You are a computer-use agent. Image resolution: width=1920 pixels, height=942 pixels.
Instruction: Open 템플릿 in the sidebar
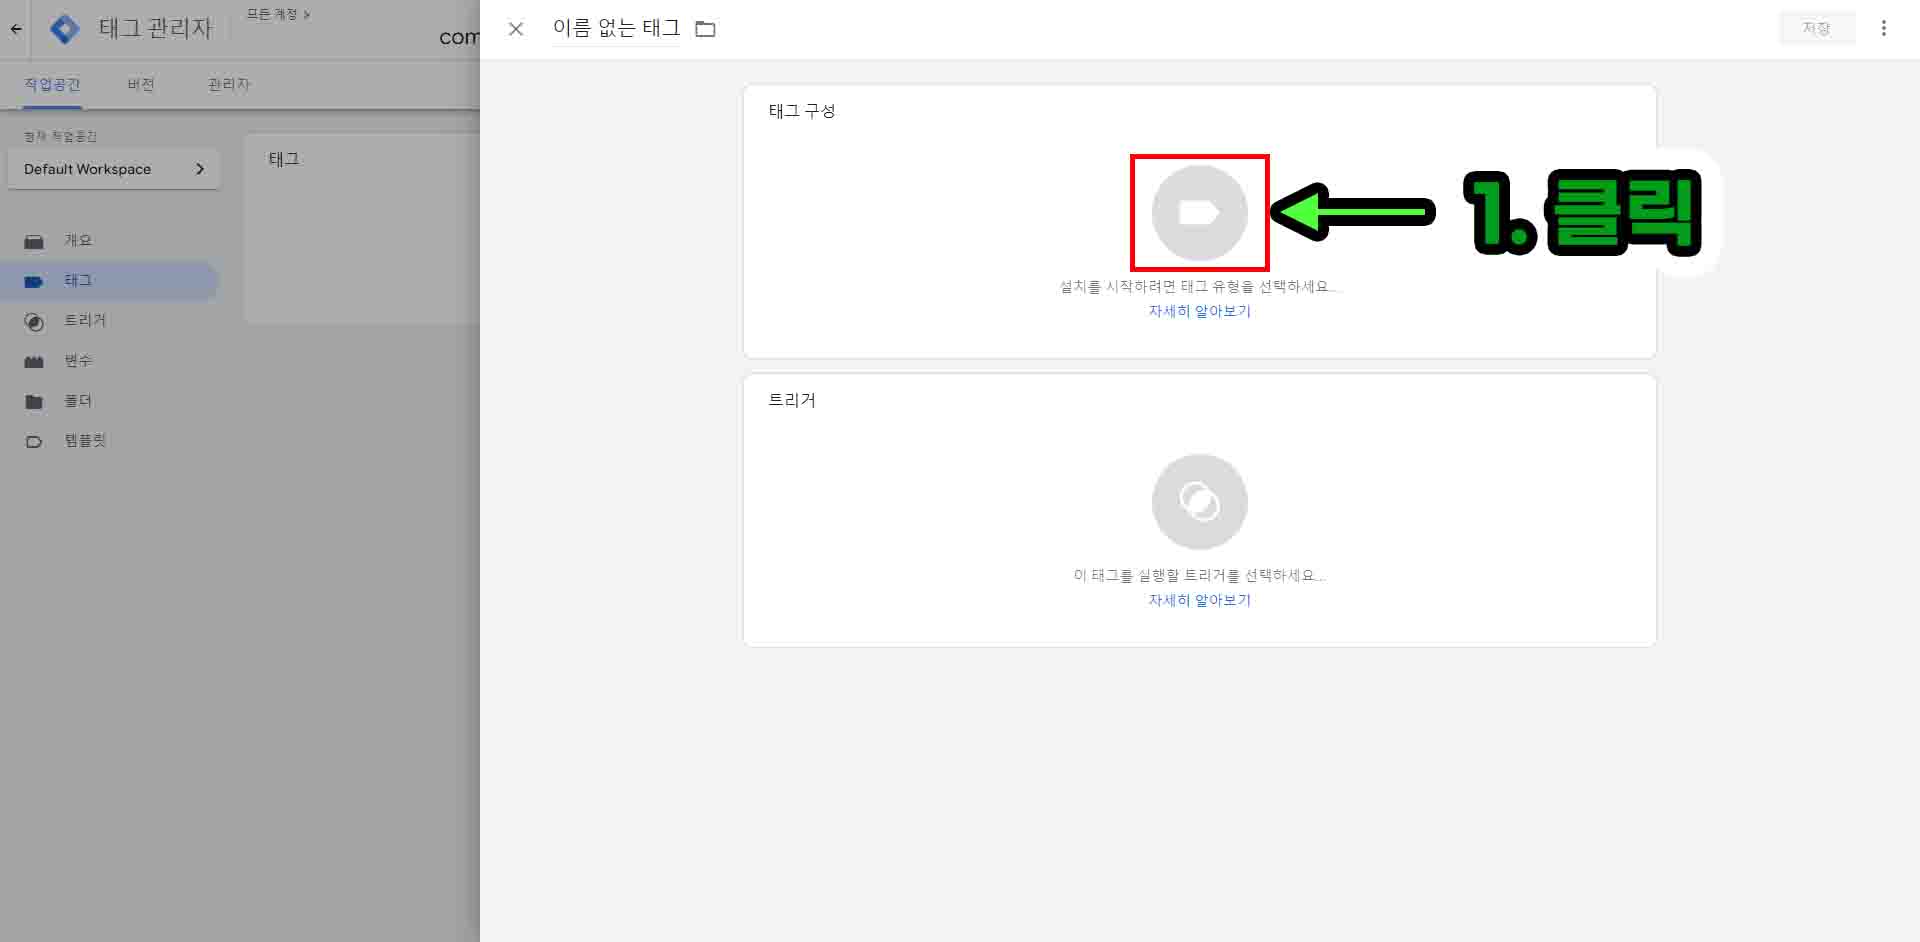[x=110, y=441]
